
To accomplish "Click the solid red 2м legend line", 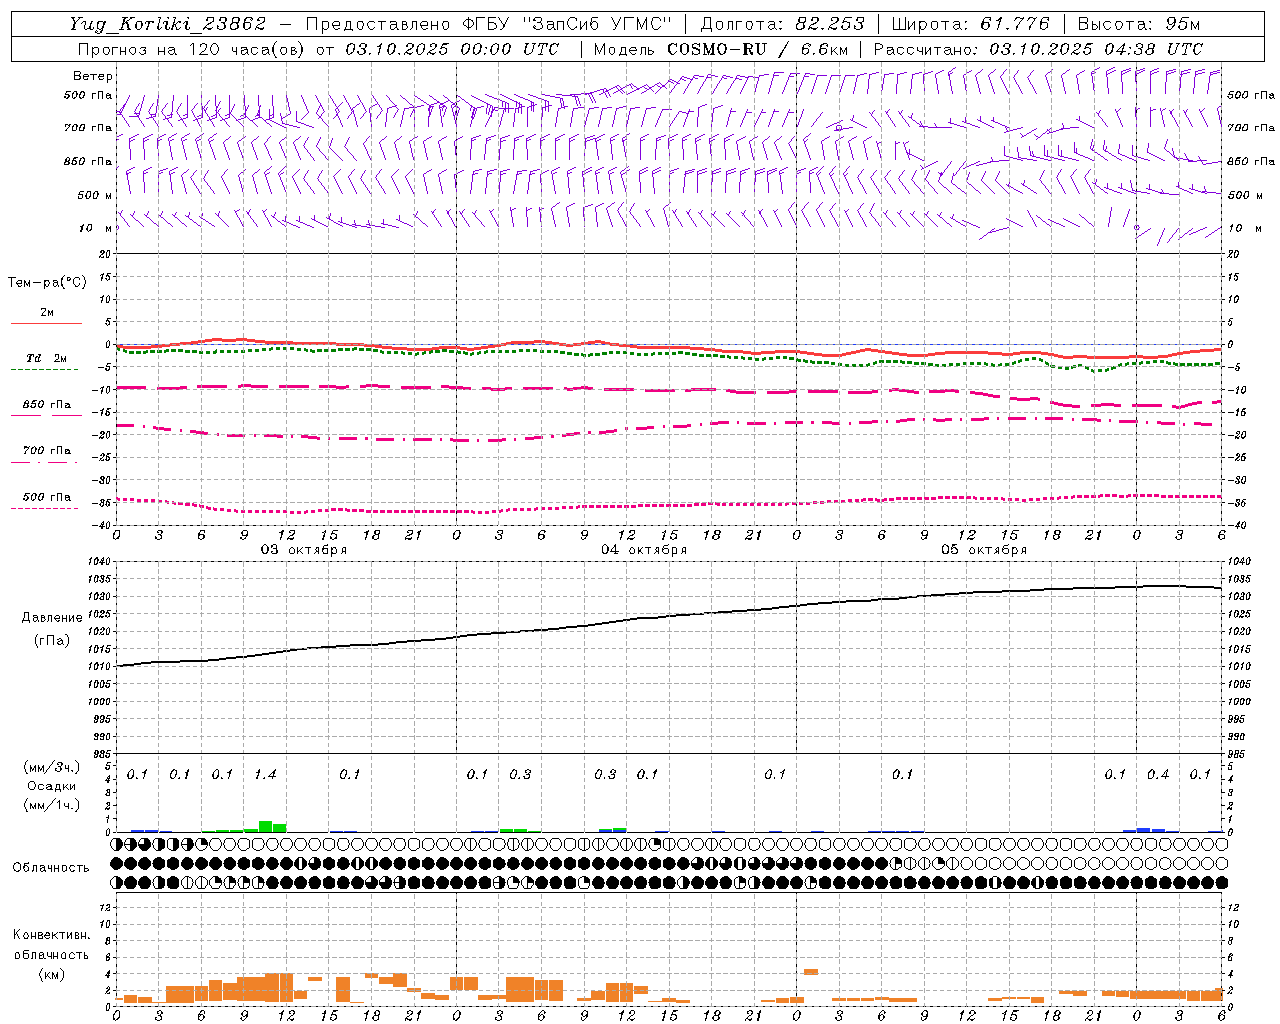I will 46,323.
